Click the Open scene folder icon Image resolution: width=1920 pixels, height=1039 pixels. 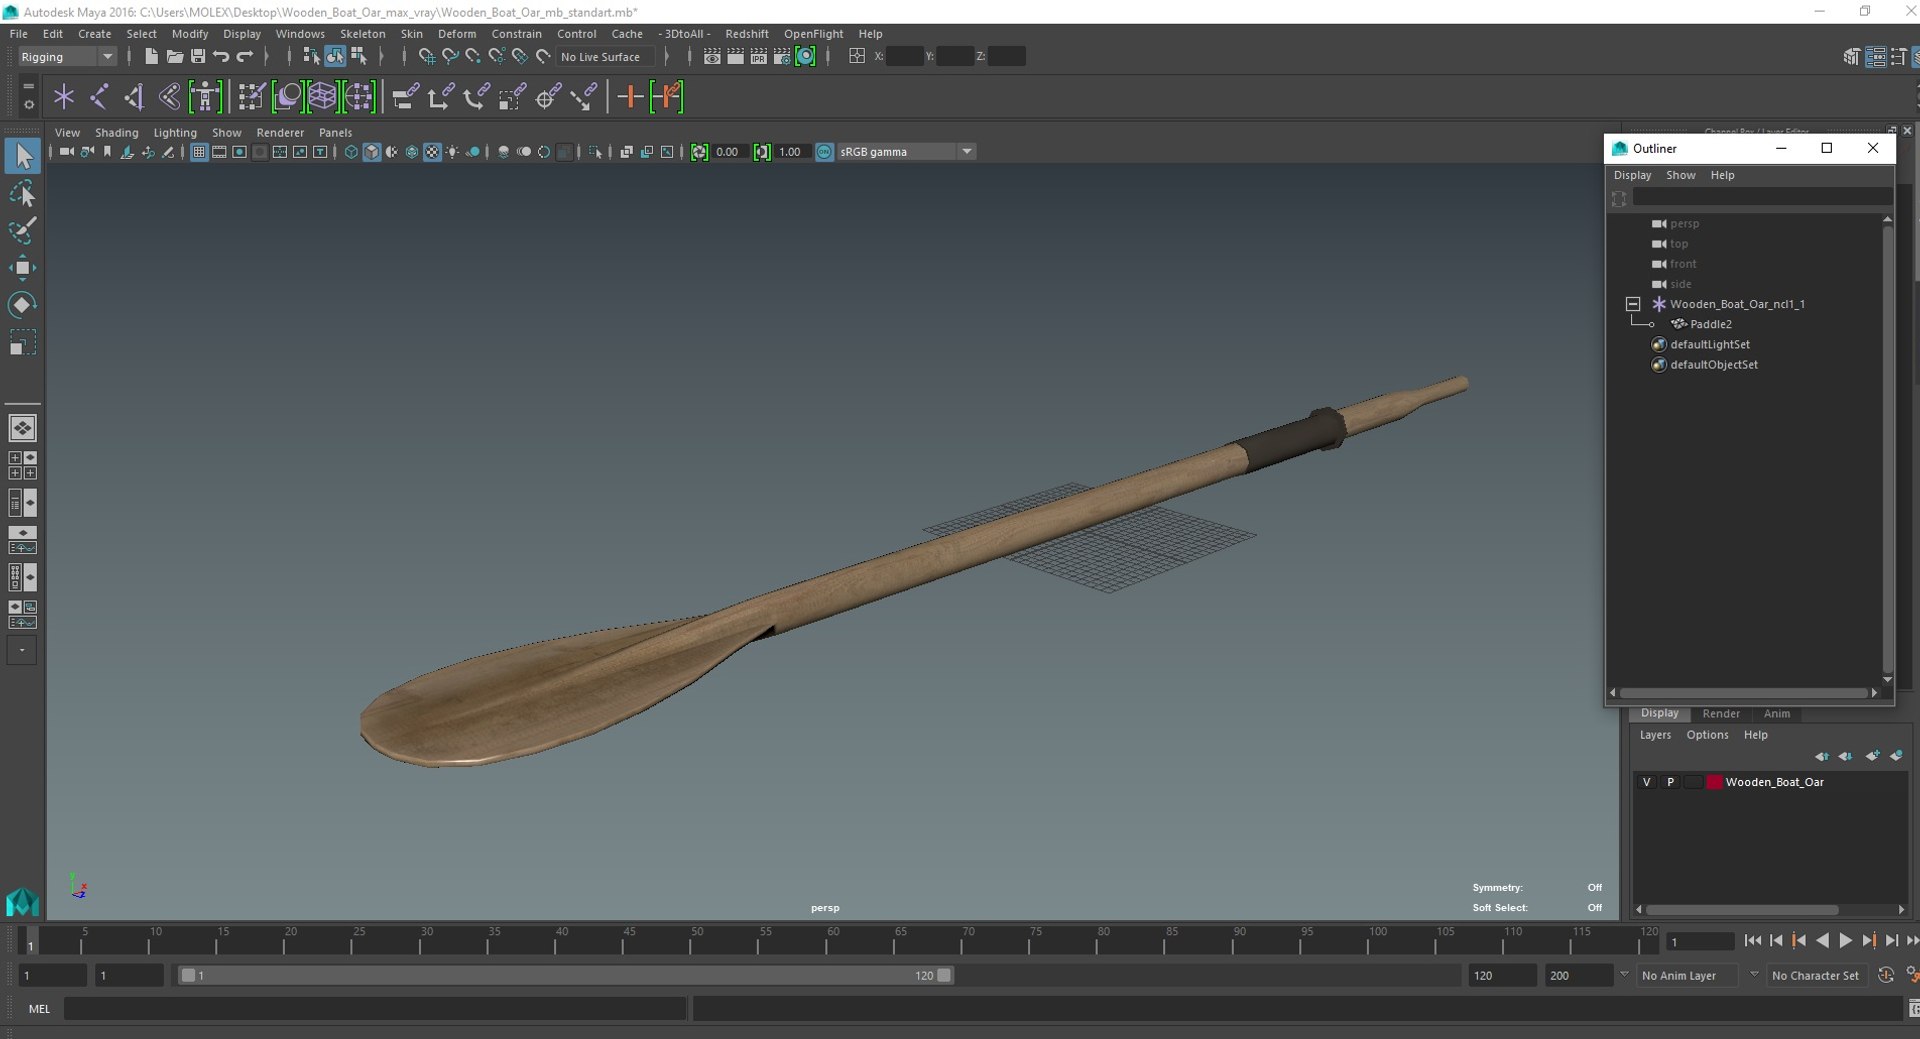click(x=174, y=56)
